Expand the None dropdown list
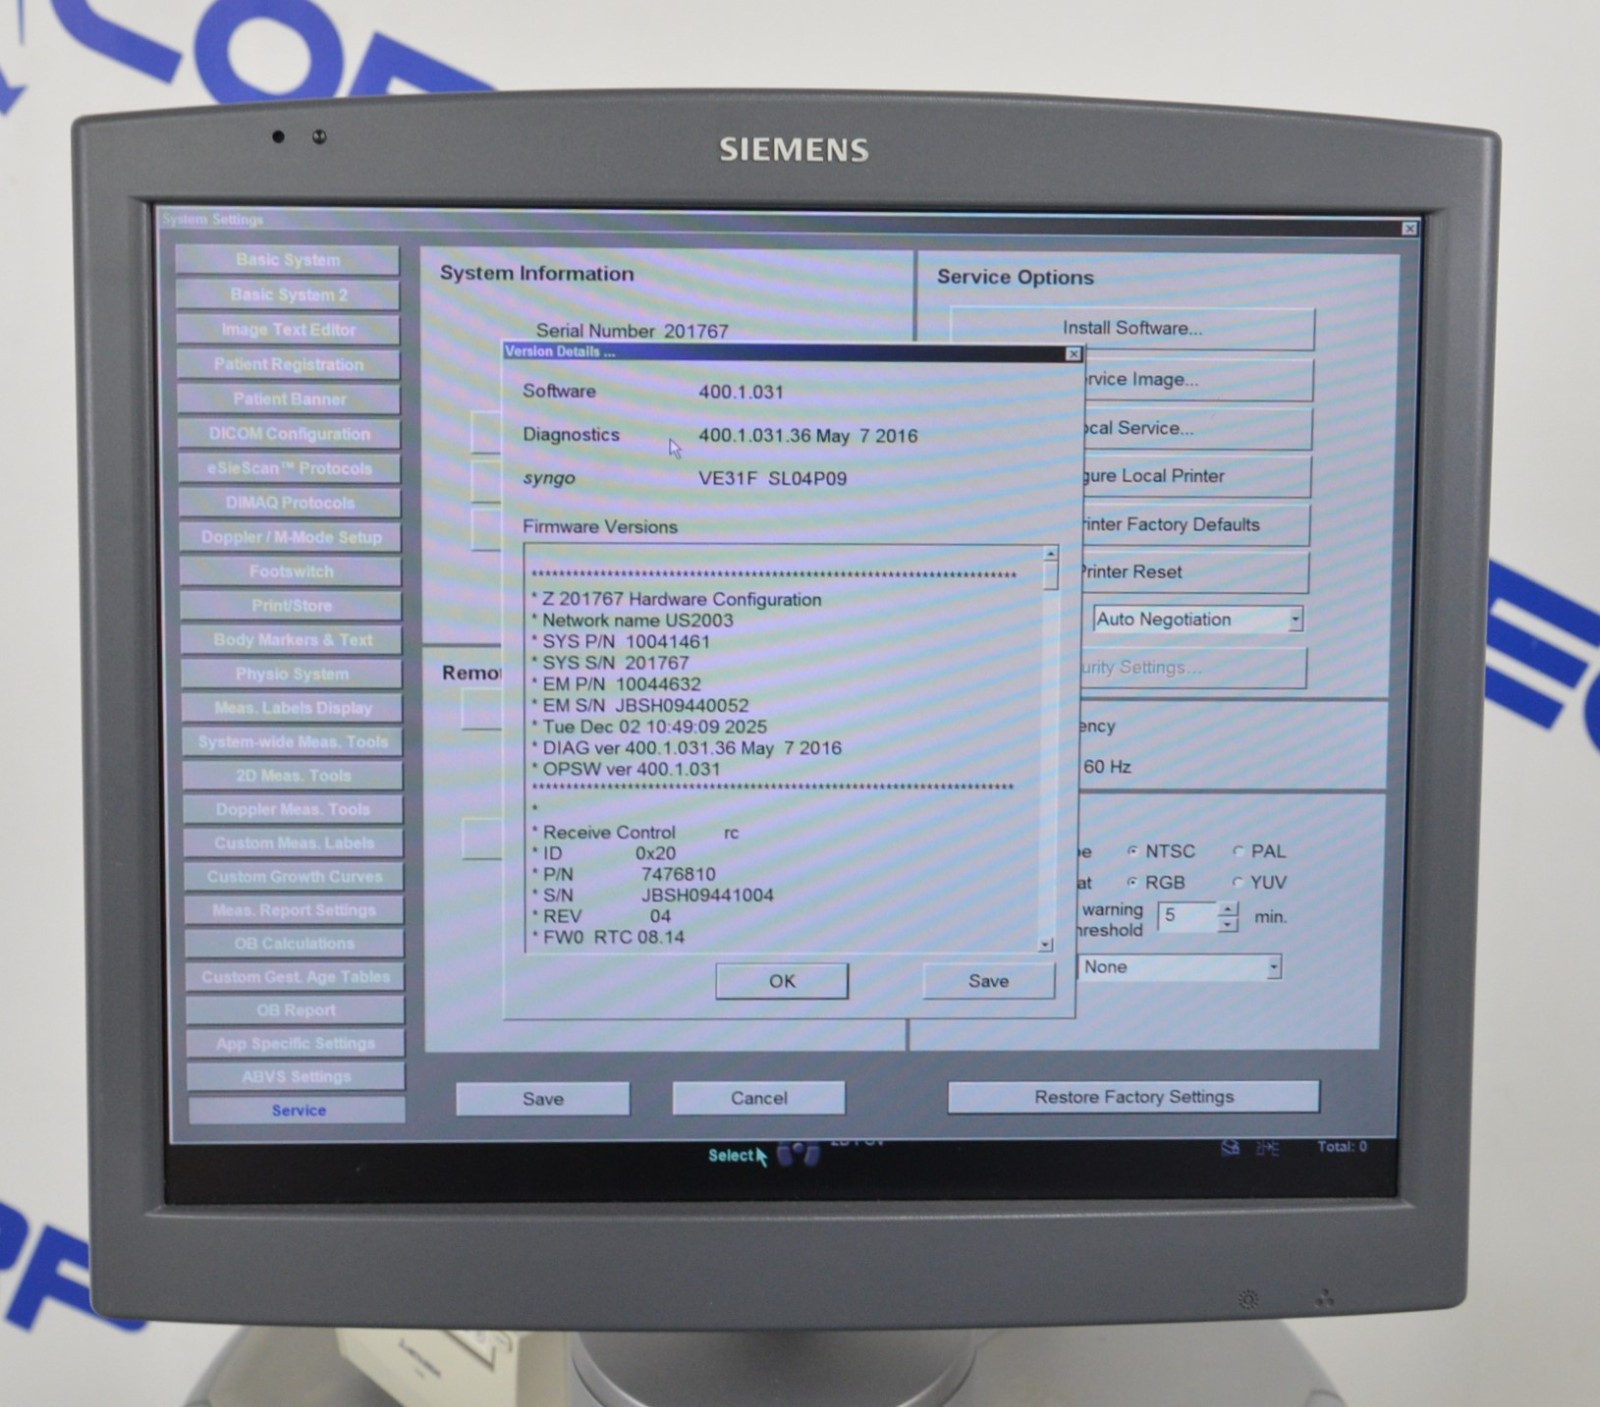This screenshot has height=1407, width=1600. point(1273,967)
